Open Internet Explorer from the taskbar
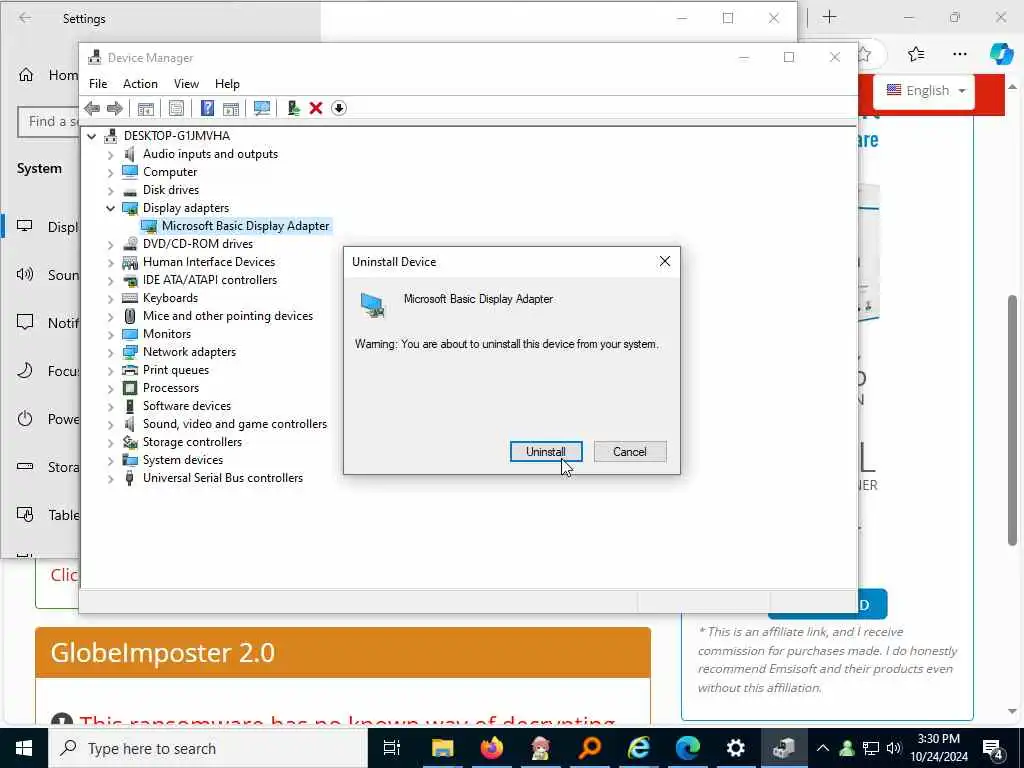The width and height of the screenshot is (1024, 768). 638,748
